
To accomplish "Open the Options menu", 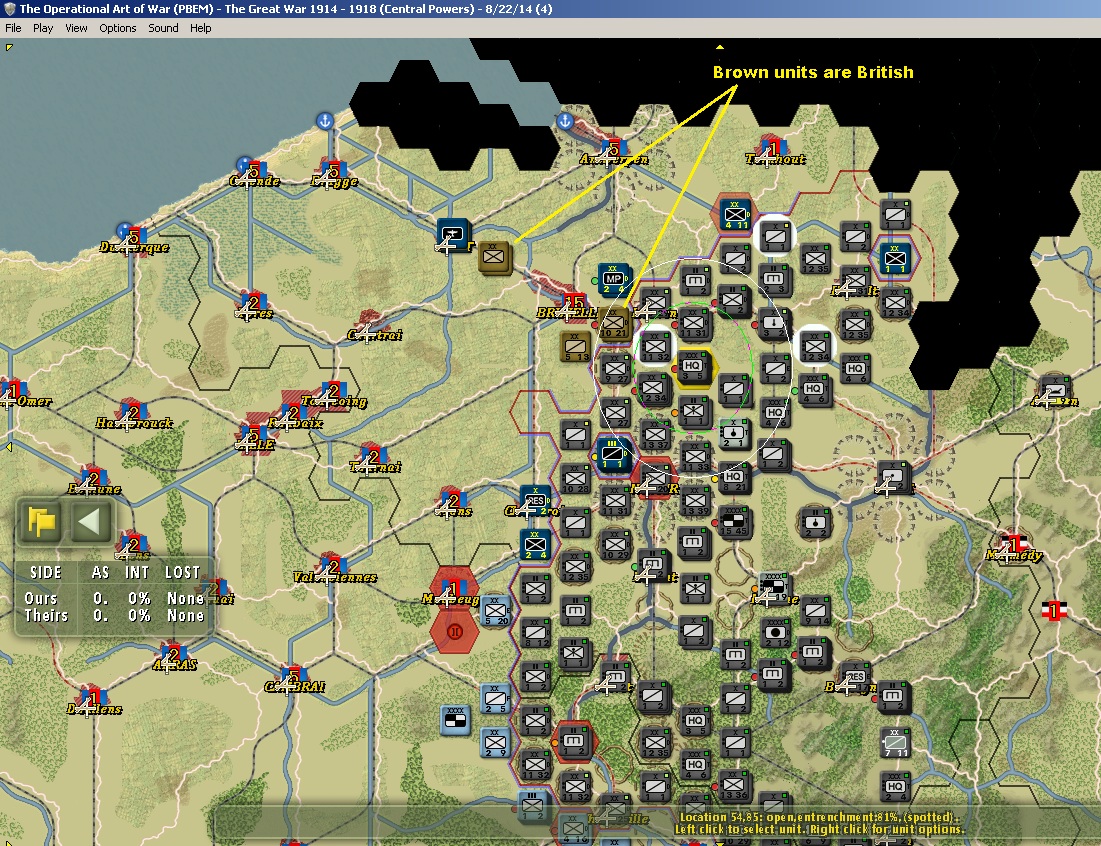I will click(117, 28).
